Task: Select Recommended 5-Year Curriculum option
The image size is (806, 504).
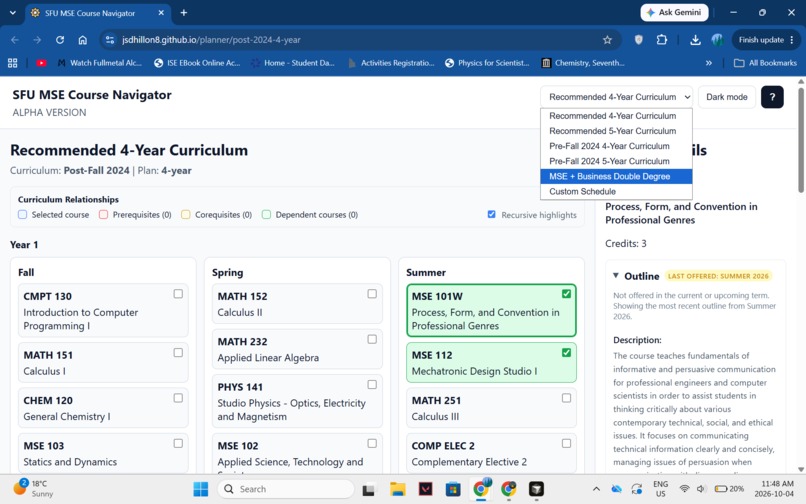Action: point(616,131)
